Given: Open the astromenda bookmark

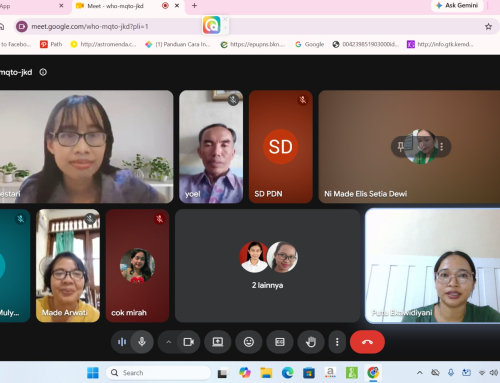Looking at the screenshot, I should coord(104,44).
